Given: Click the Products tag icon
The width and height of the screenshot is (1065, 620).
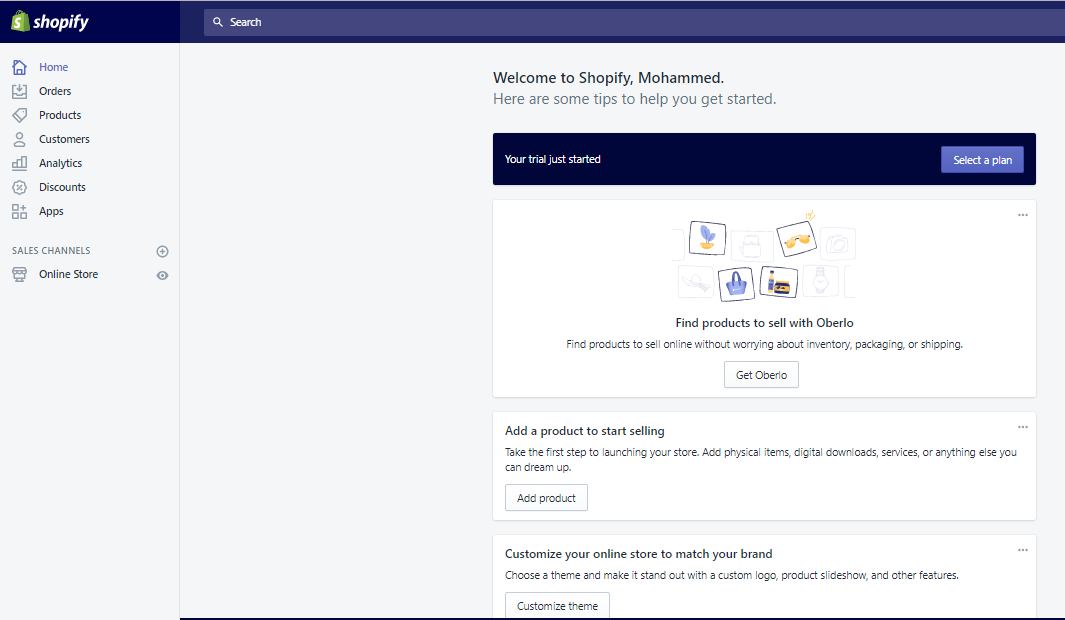Looking at the screenshot, I should click(20, 115).
